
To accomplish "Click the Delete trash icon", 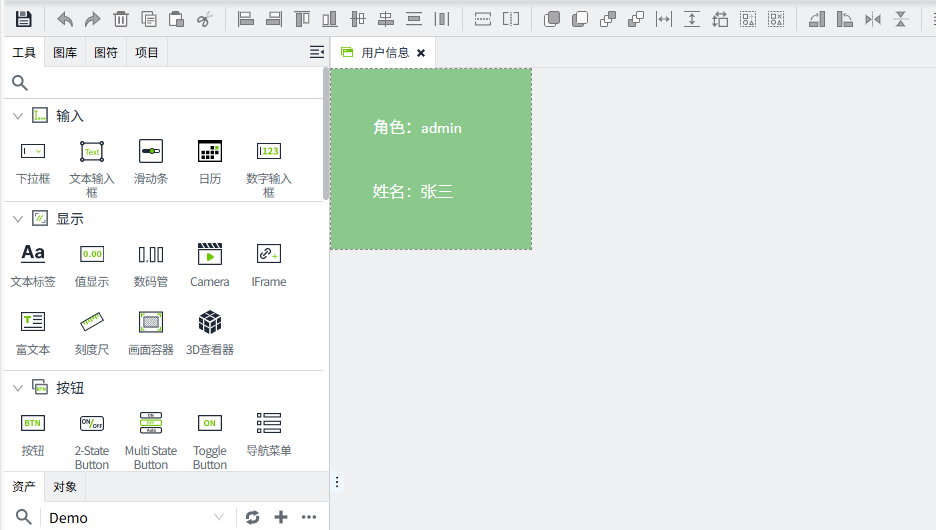I will pos(121,19).
